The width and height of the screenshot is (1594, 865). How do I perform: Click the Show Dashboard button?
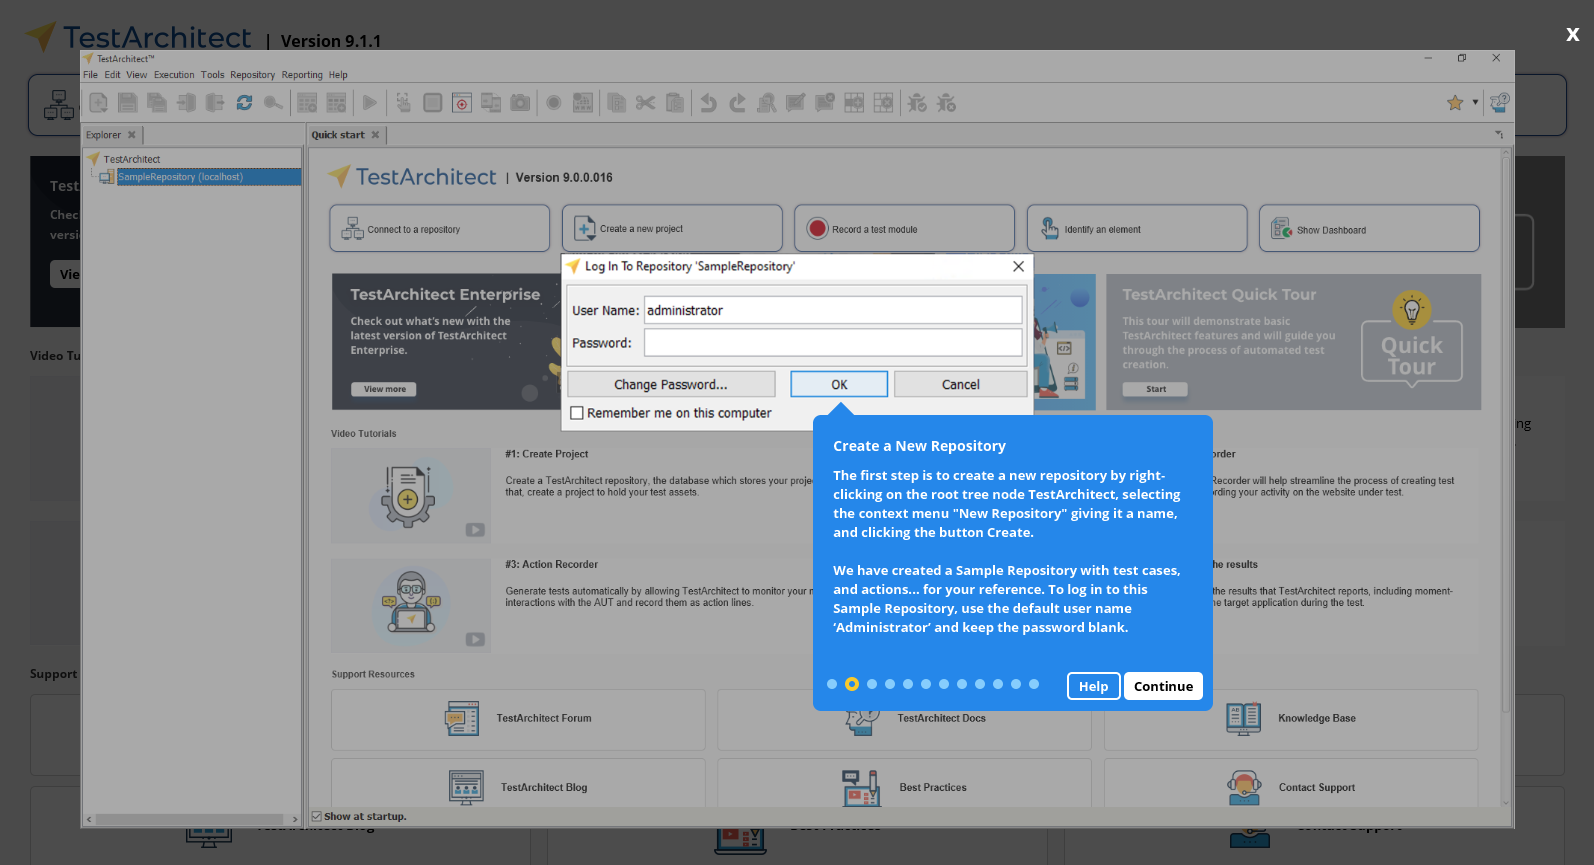(1369, 229)
